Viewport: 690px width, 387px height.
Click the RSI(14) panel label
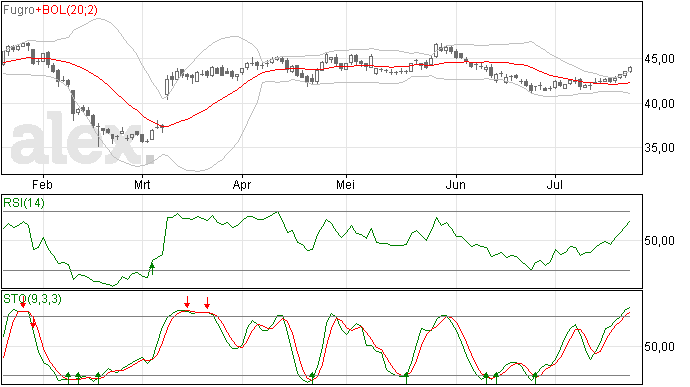24,203
